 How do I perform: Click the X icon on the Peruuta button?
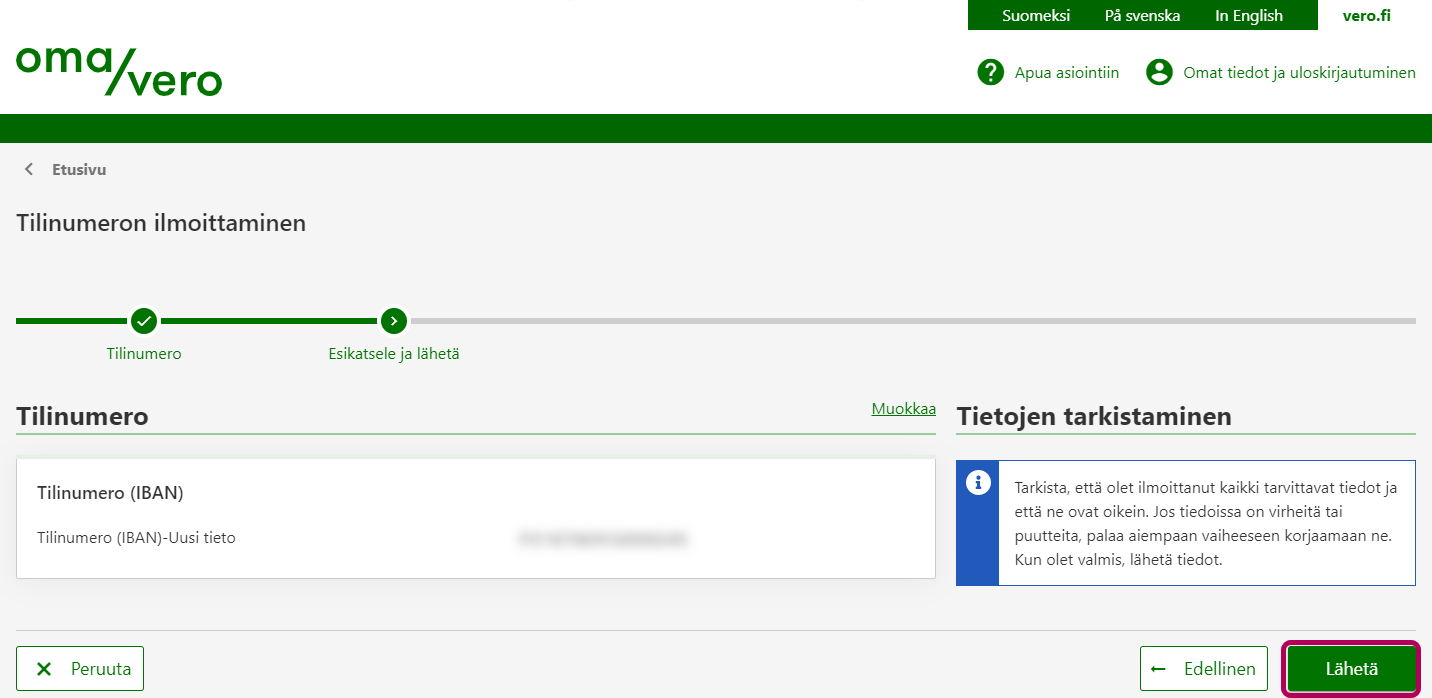point(43,669)
